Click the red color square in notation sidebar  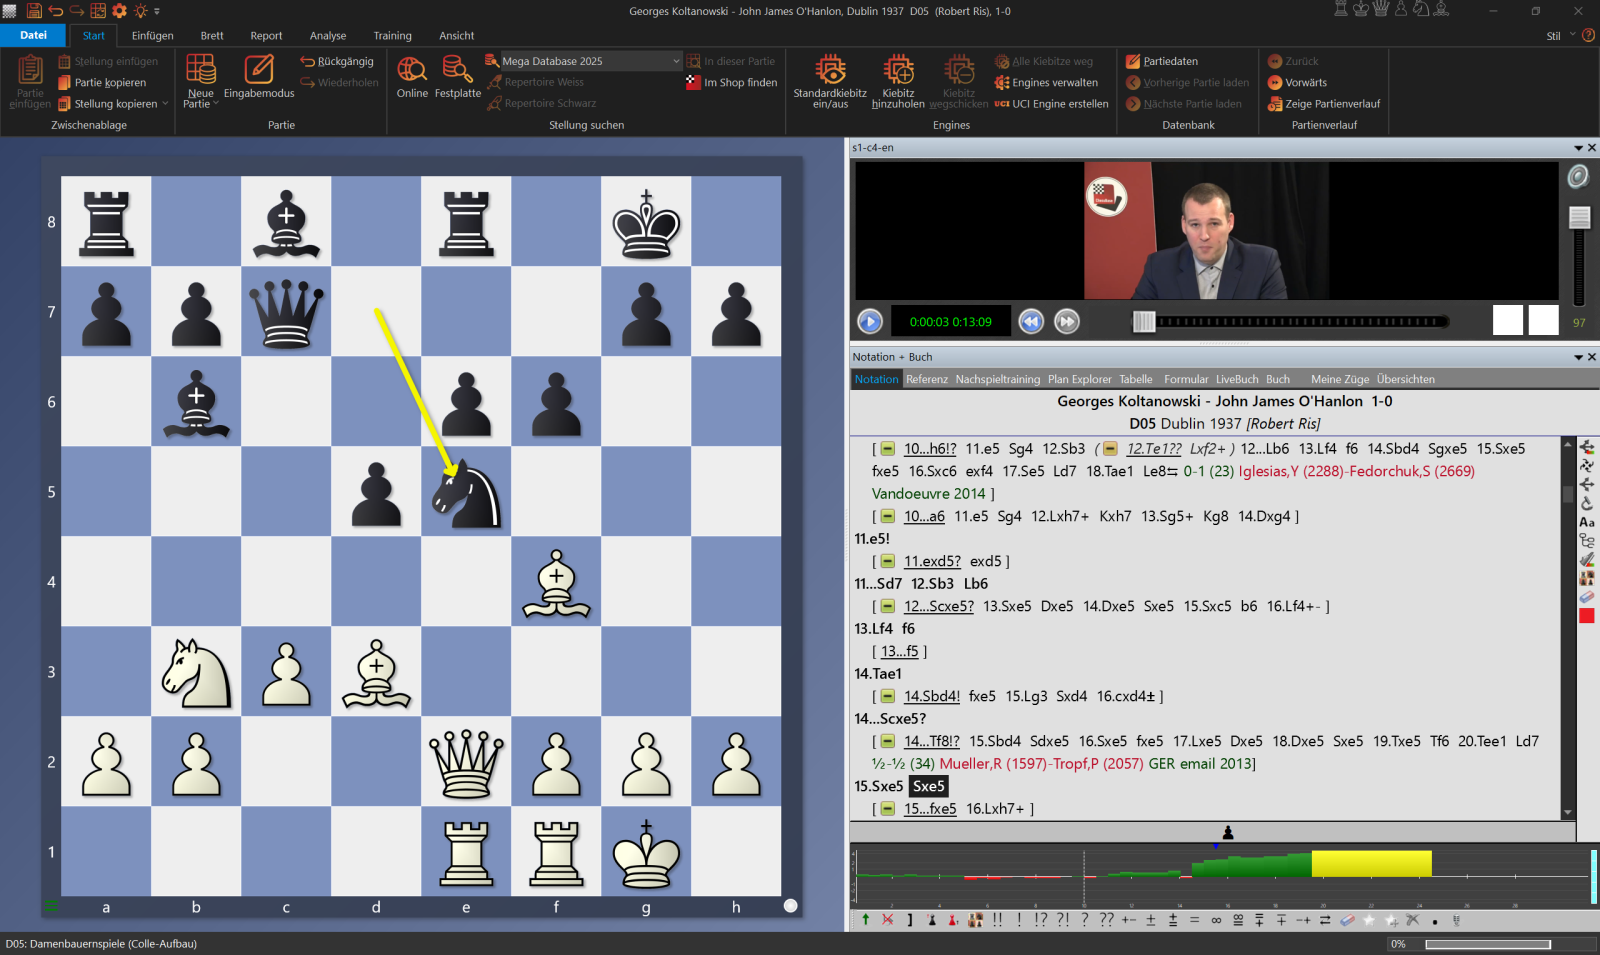point(1586,616)
